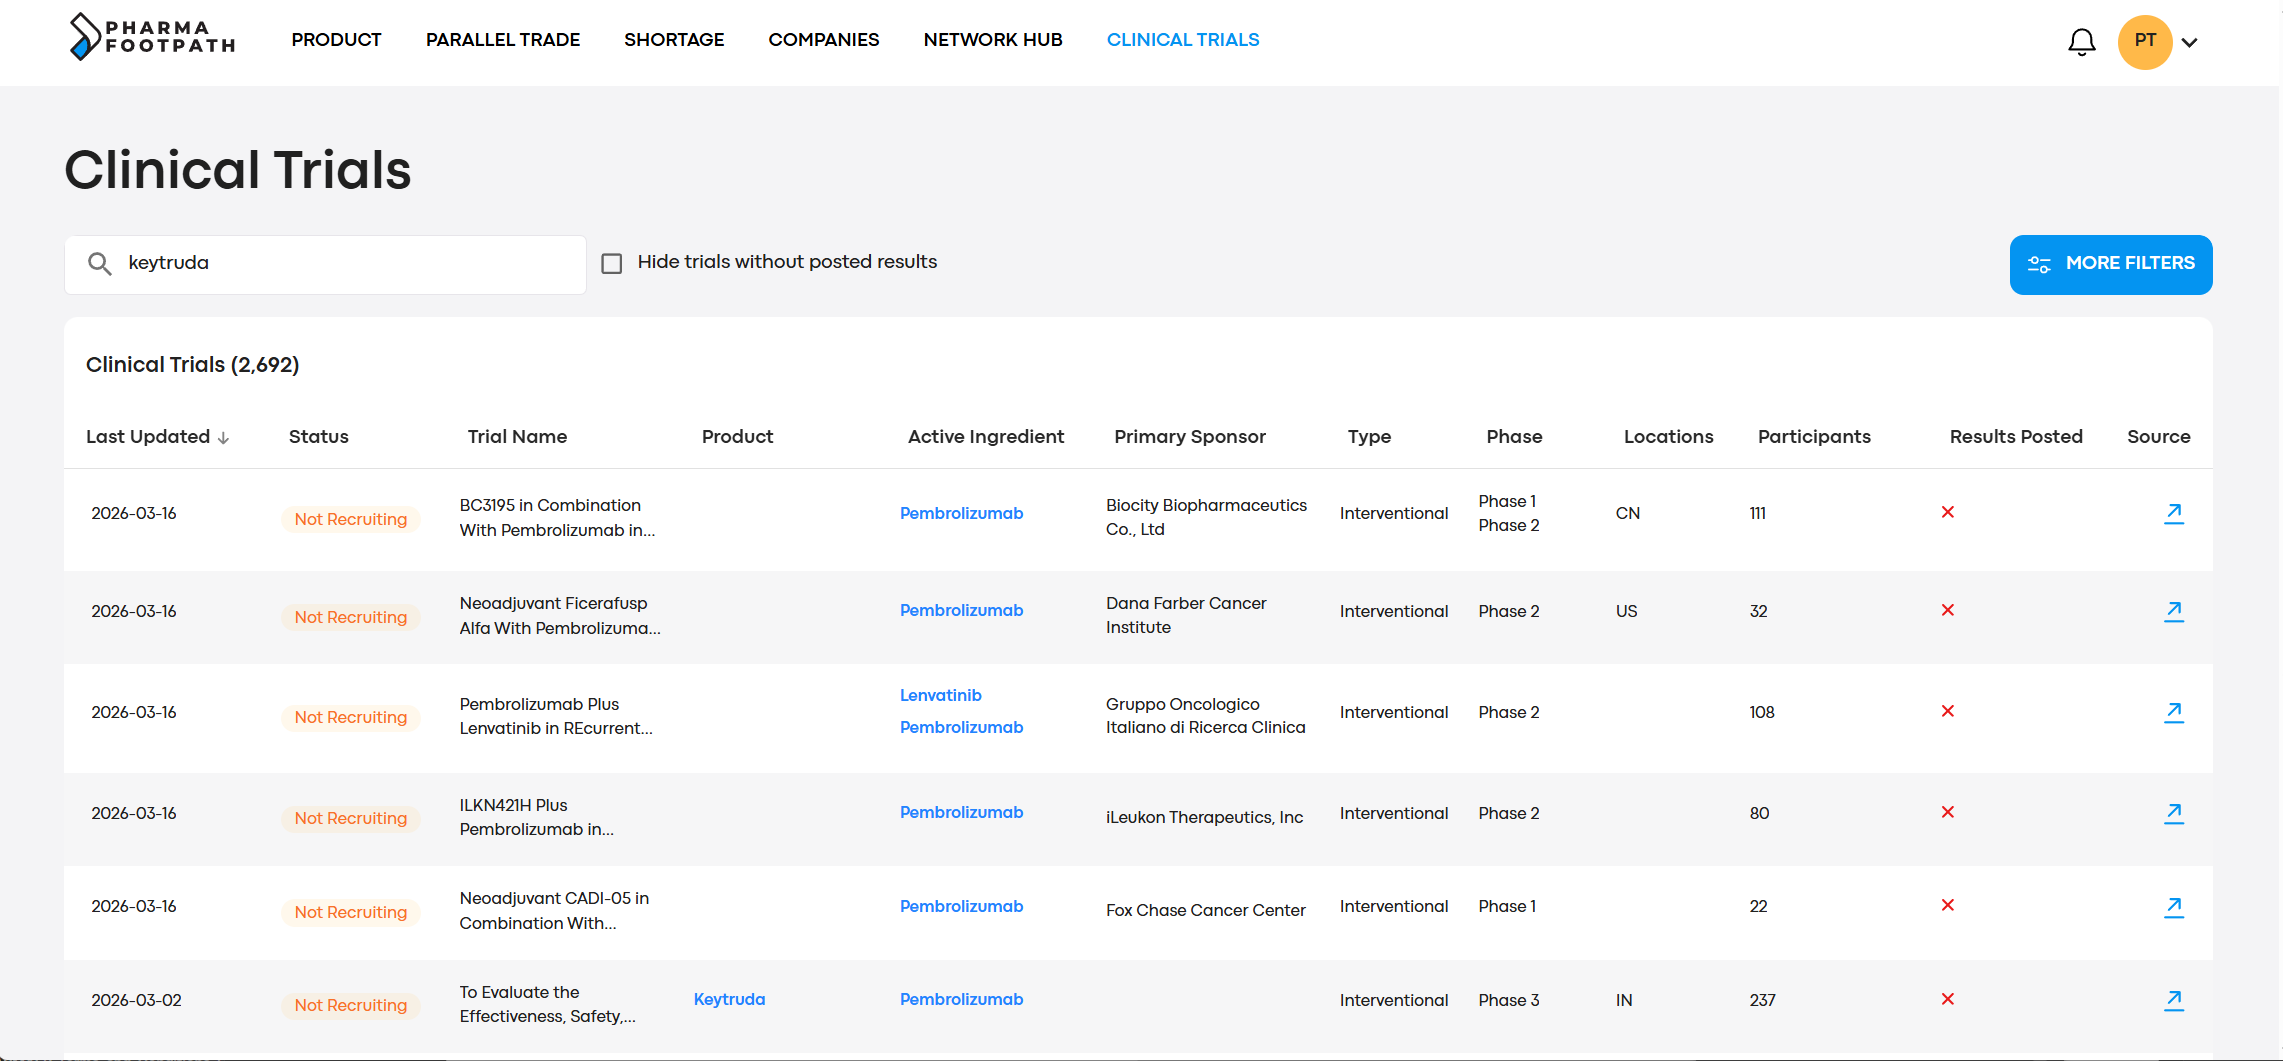Go to the Shortage menu
Viewport: 2283px width, 1061px height.
(673, 40)
